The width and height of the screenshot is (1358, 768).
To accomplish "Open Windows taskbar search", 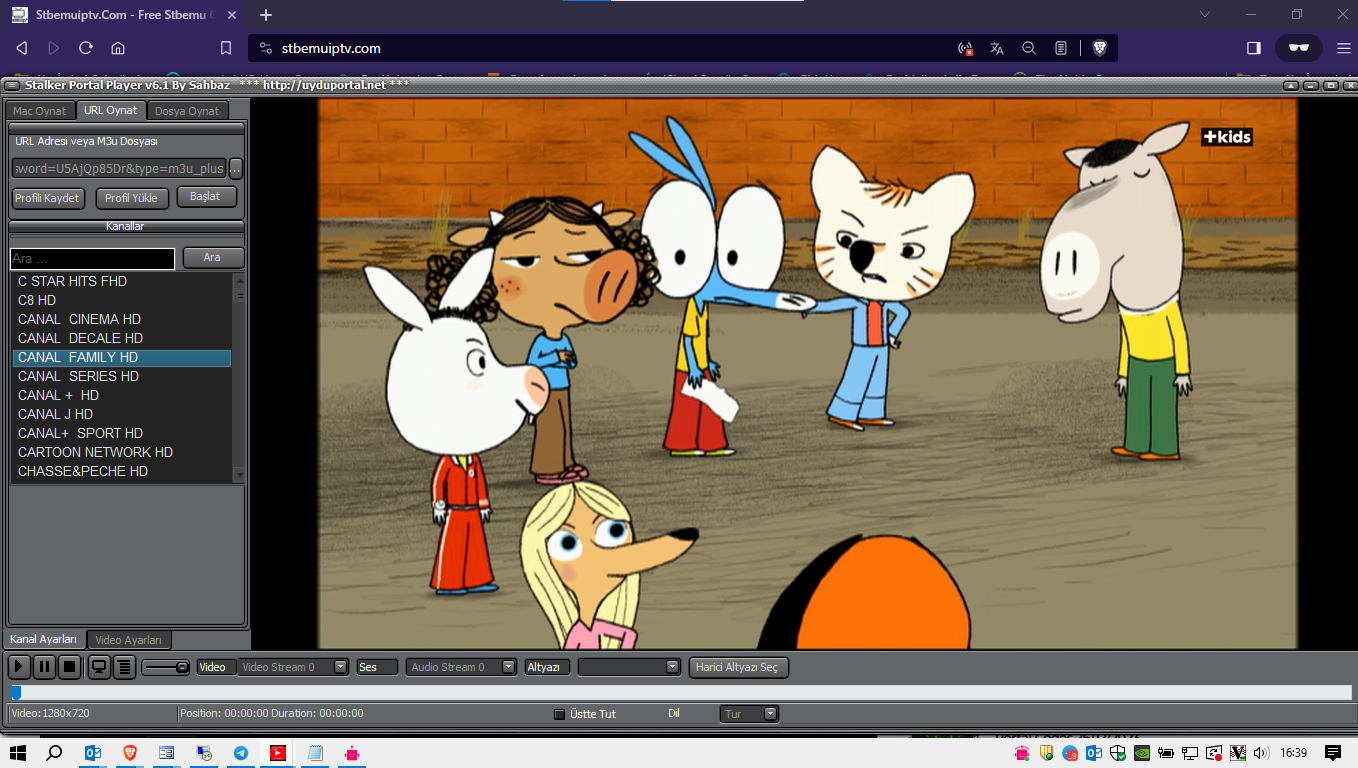I will pos(55,753).
